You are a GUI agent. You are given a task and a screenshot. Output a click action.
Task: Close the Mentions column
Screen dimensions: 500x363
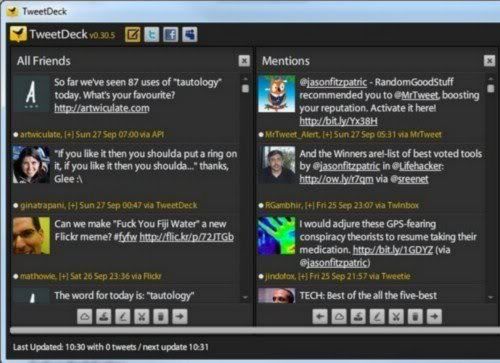click(x=489, y=61)
